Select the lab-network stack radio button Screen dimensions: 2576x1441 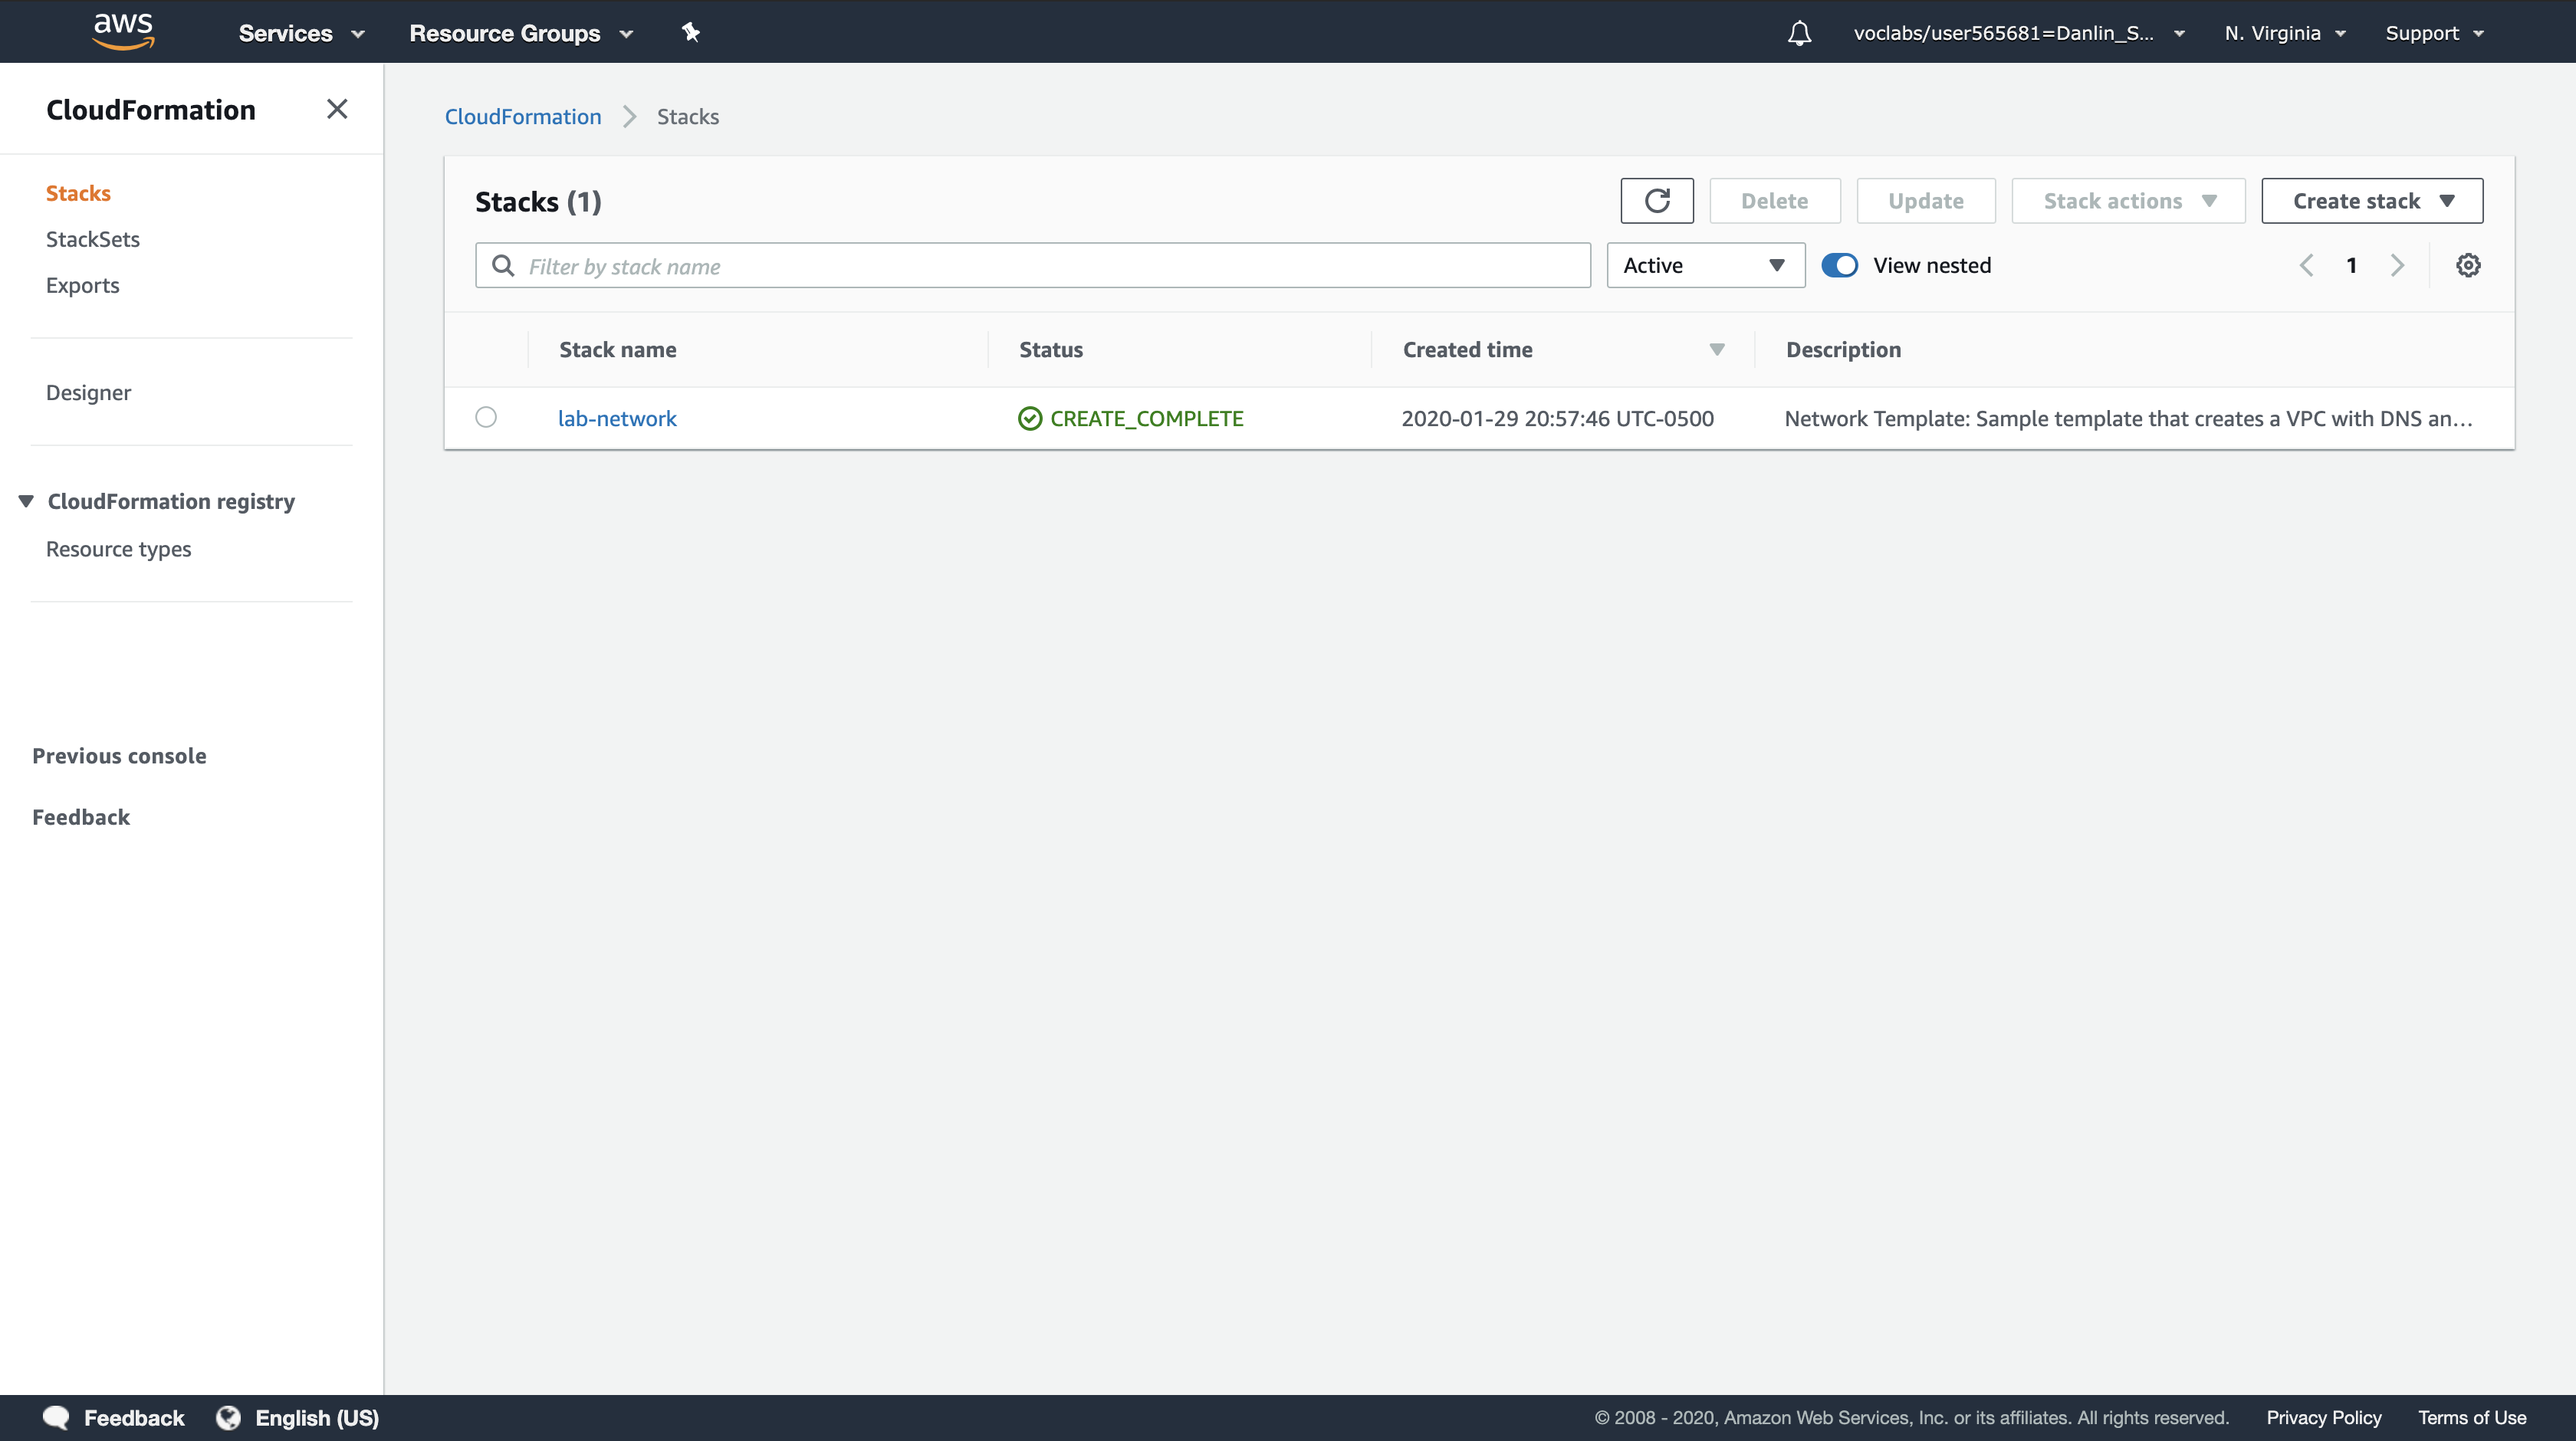[x=486, y=417]
